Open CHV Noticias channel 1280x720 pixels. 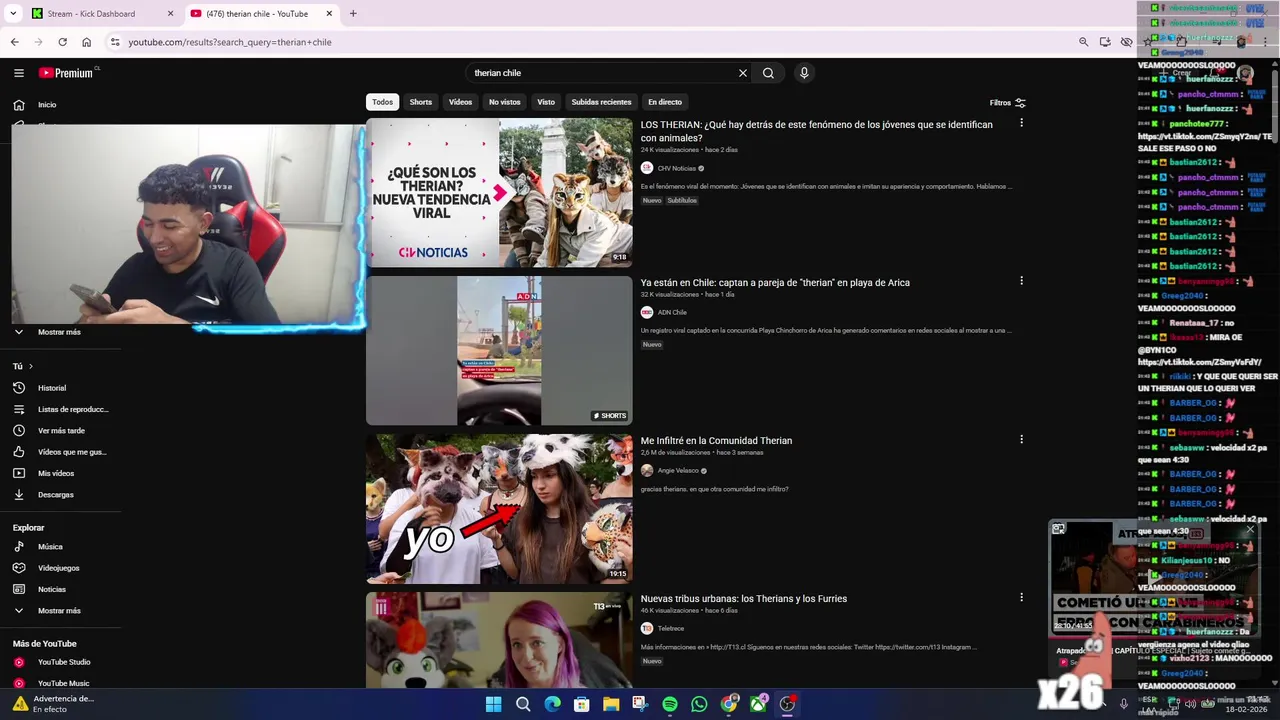click(x=676, y=168)
